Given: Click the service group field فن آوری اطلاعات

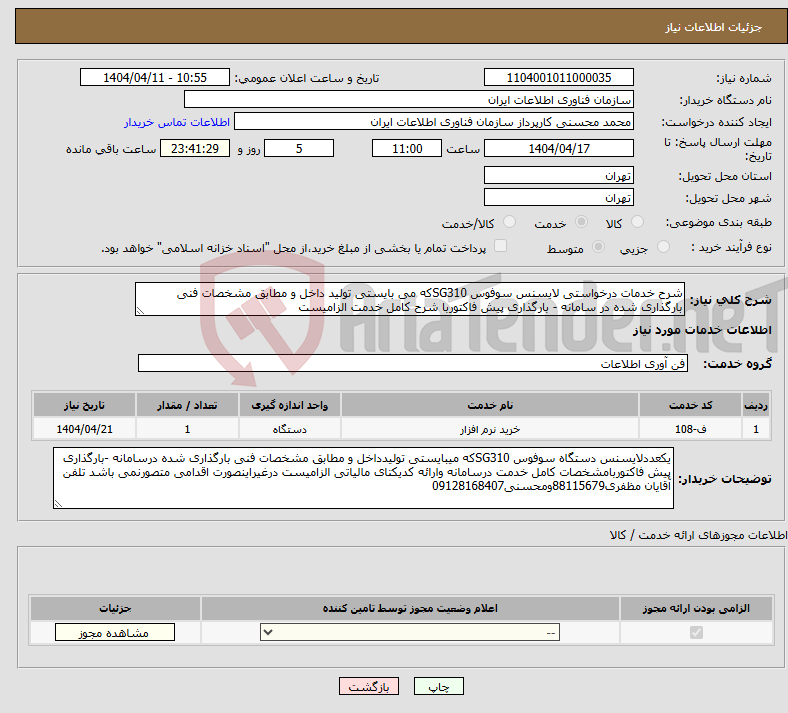Looking at the screenshot, I should point(413,363).
